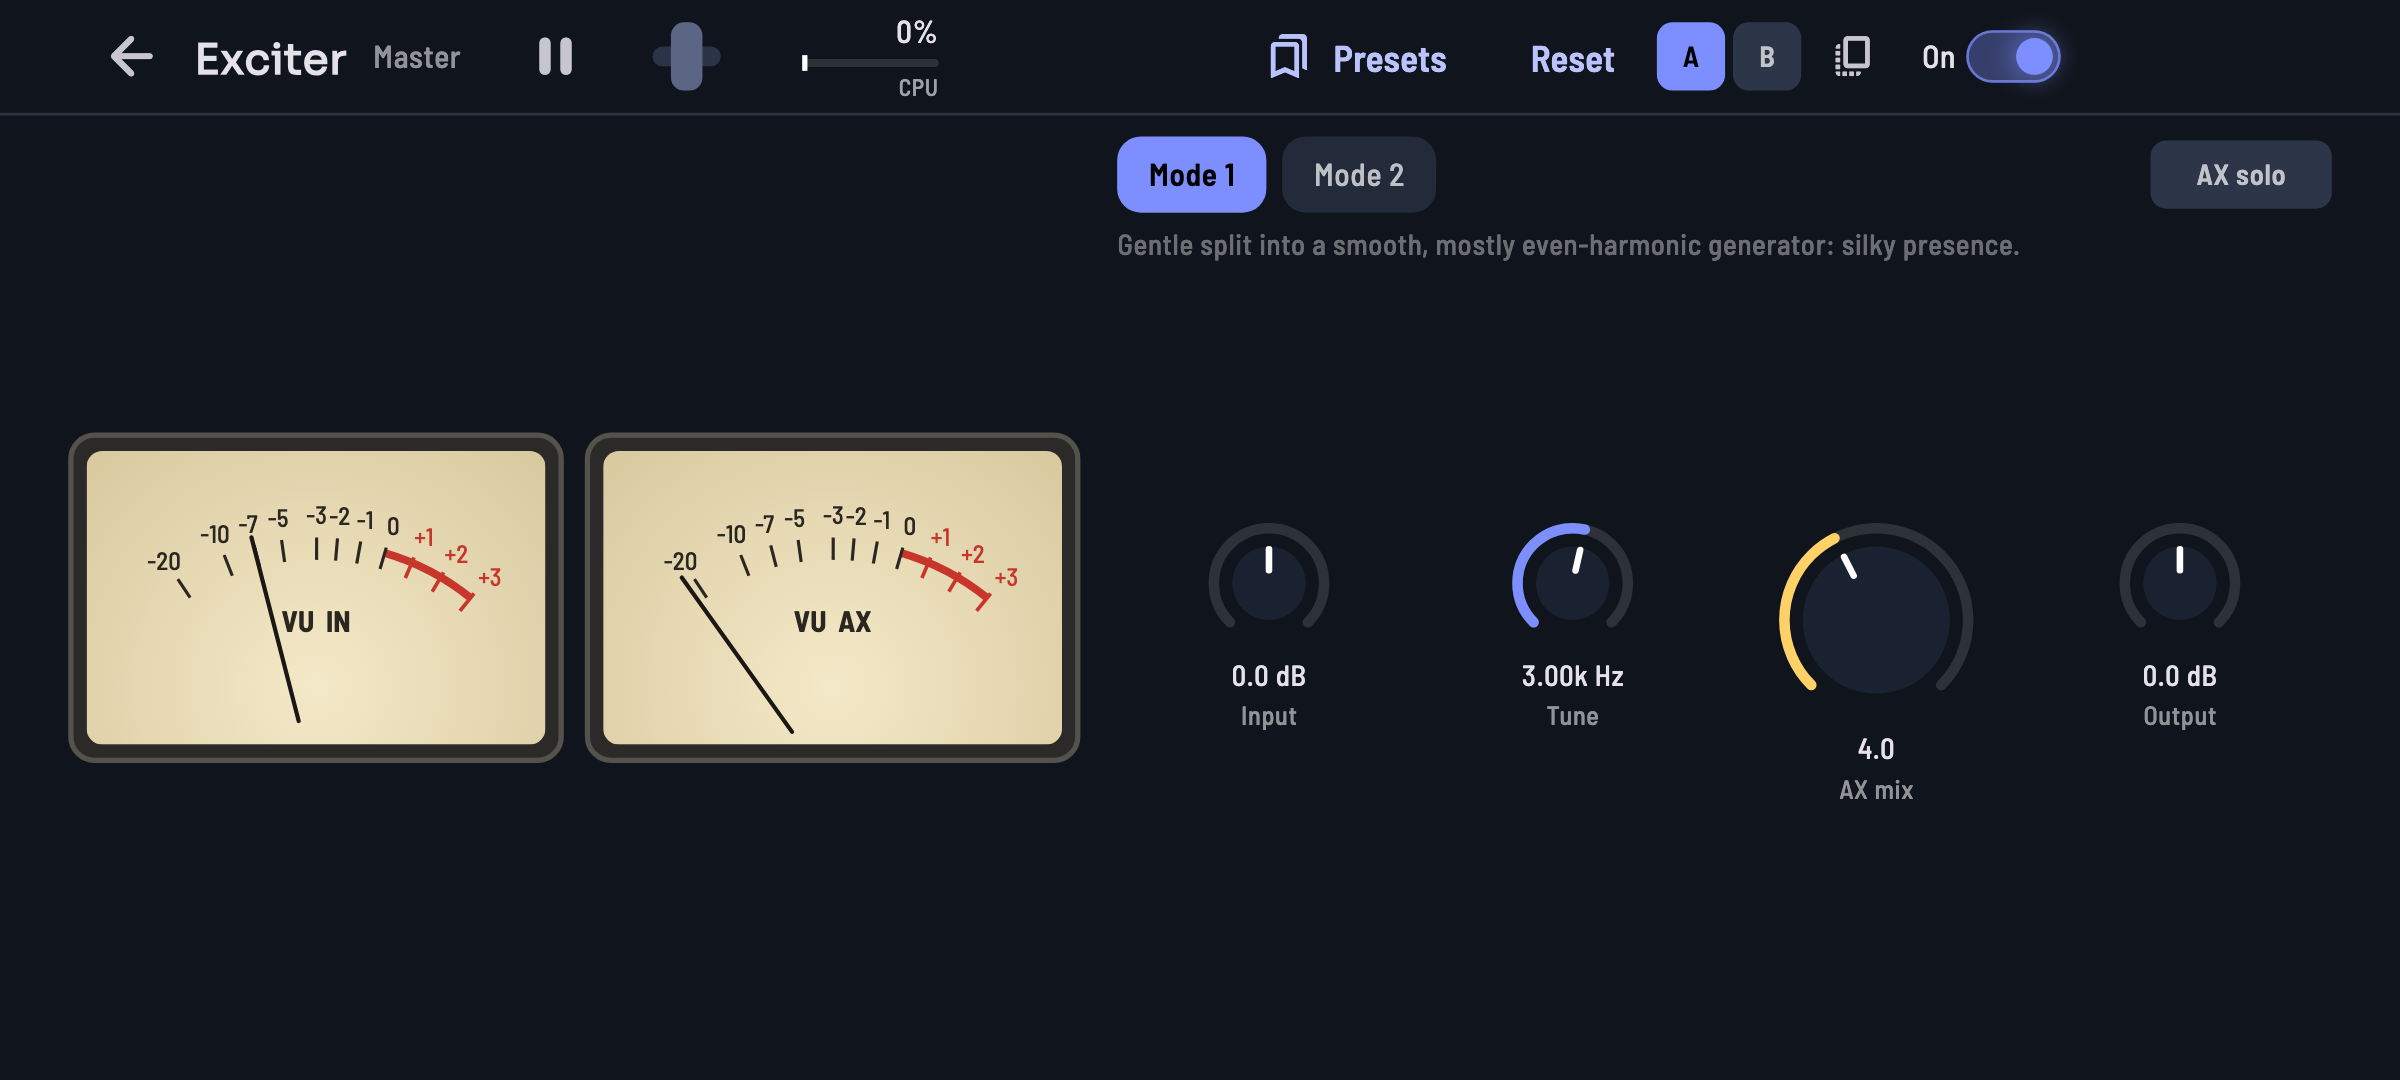Click the 0% CPU readout
This screenshot has height=1080, width=2400.
point(916,33)
